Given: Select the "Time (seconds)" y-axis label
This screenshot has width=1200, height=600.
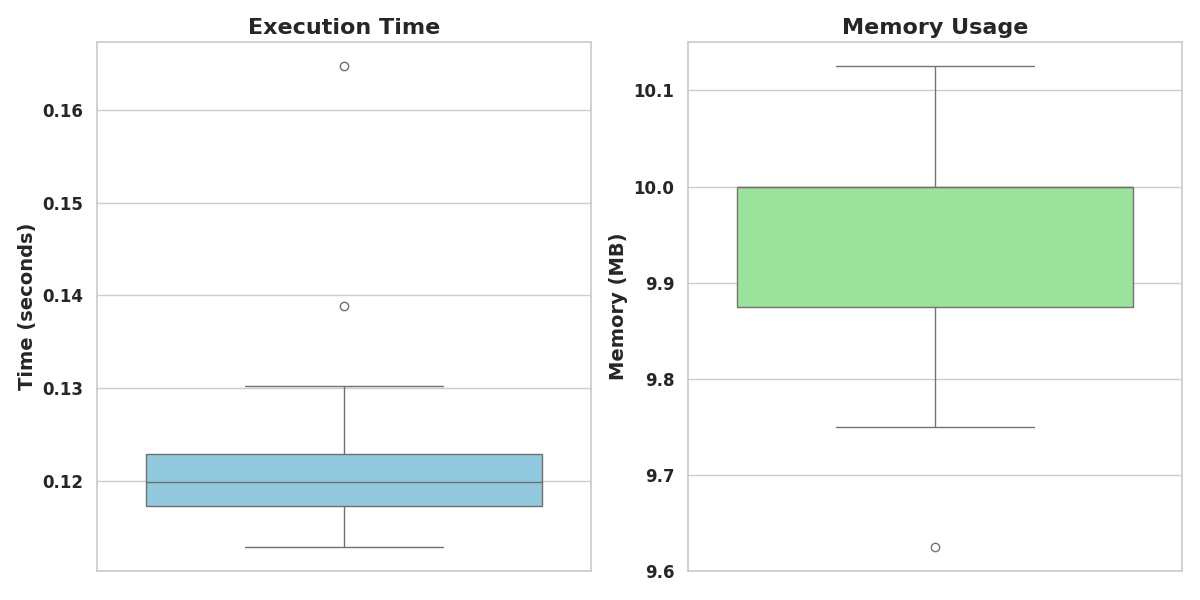Looking at the screenshot, I should coord(27,306).
